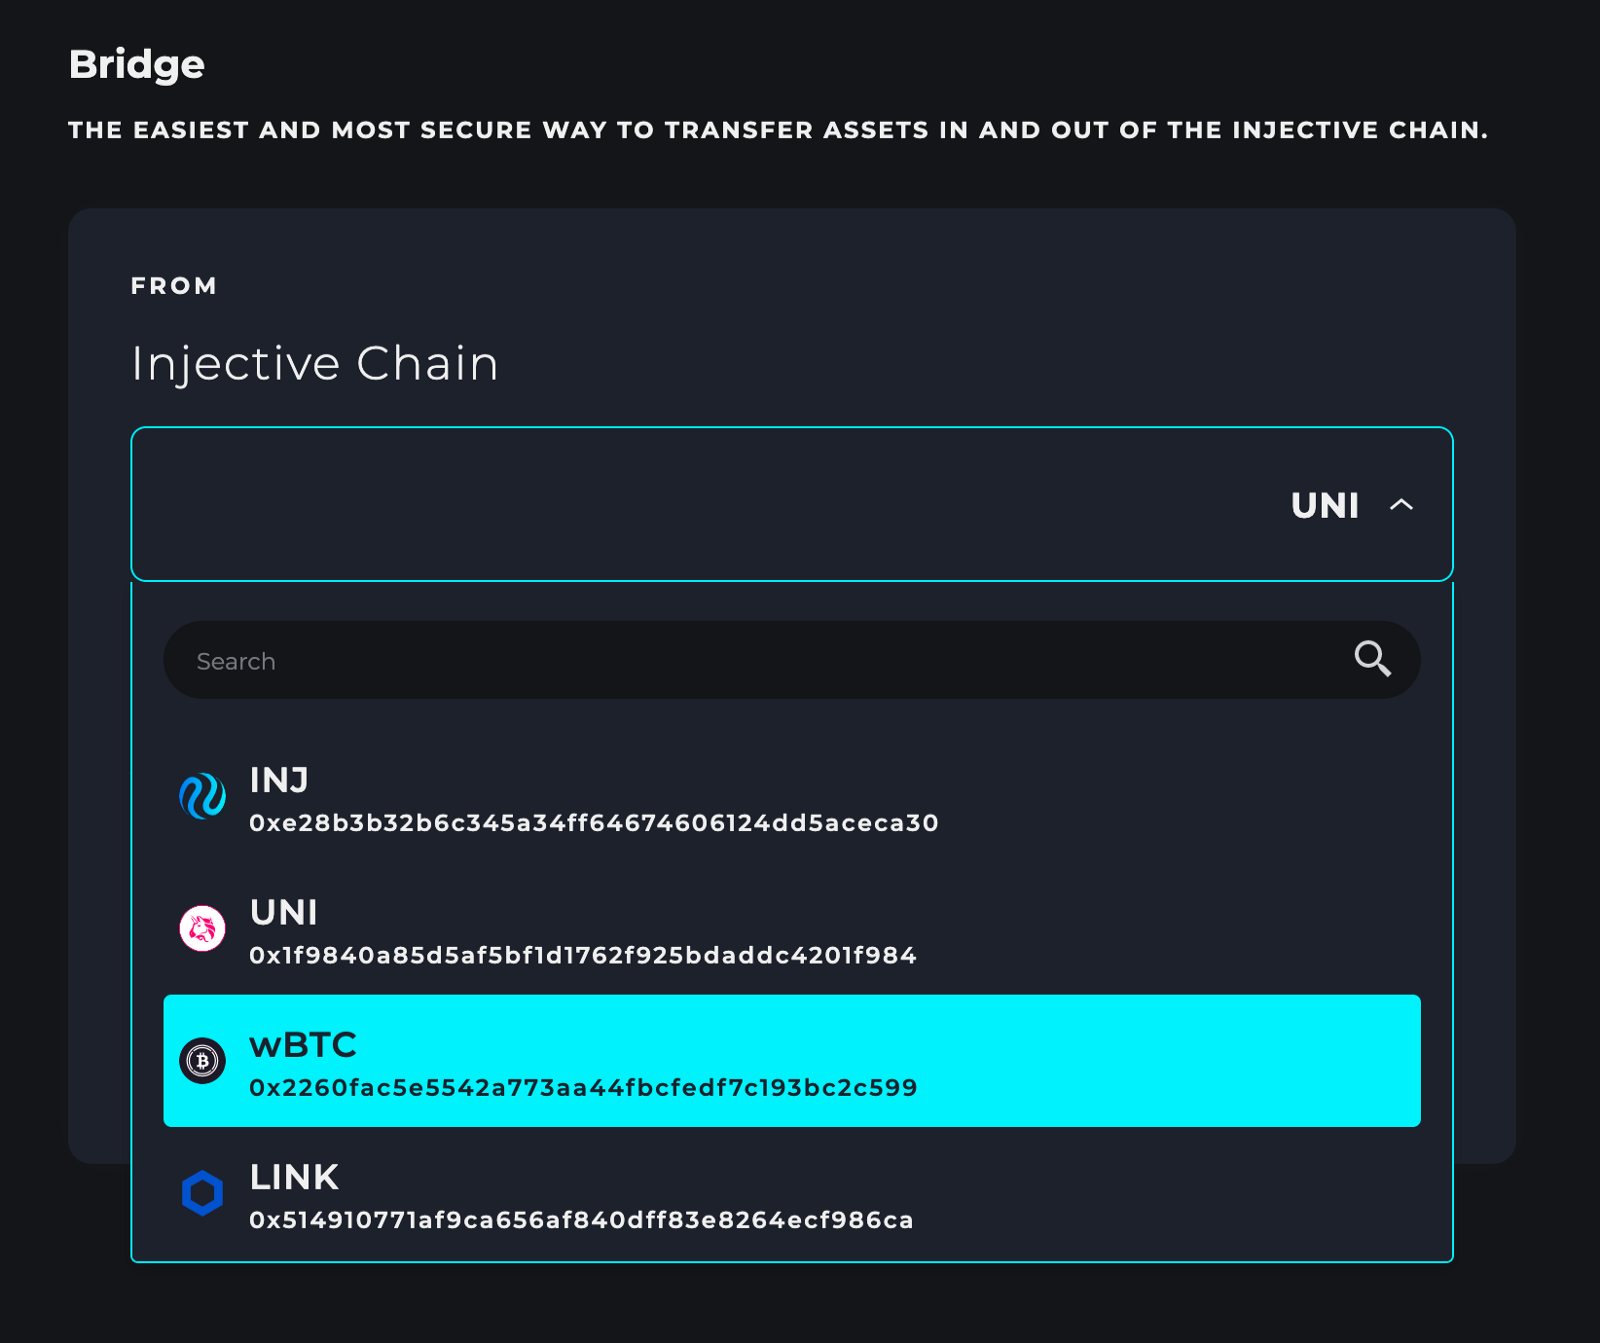Viewport: 1600px width, 1343px height.
Task: Choose the UNI option in the list
Action: 283,912
